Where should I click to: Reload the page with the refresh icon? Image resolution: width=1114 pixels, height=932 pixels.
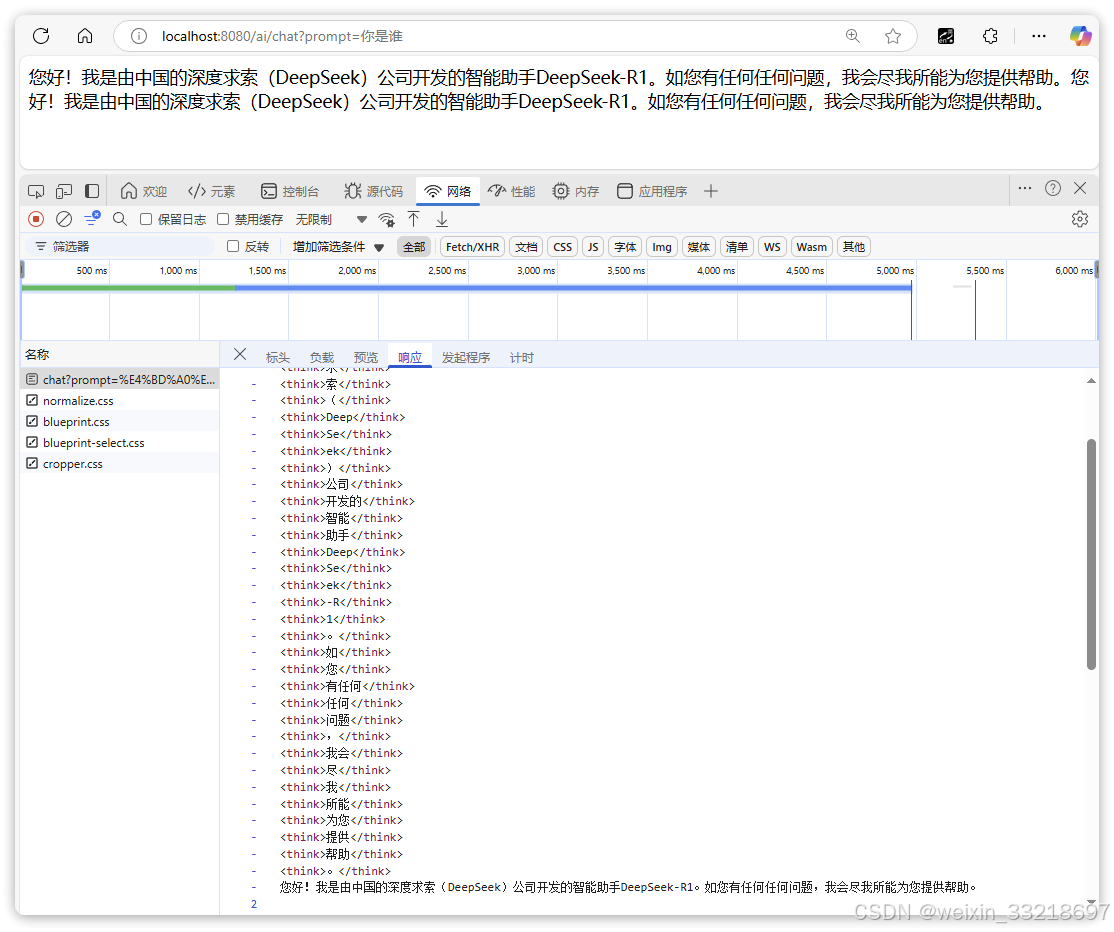pyautogui.click(x=41, y=36)
